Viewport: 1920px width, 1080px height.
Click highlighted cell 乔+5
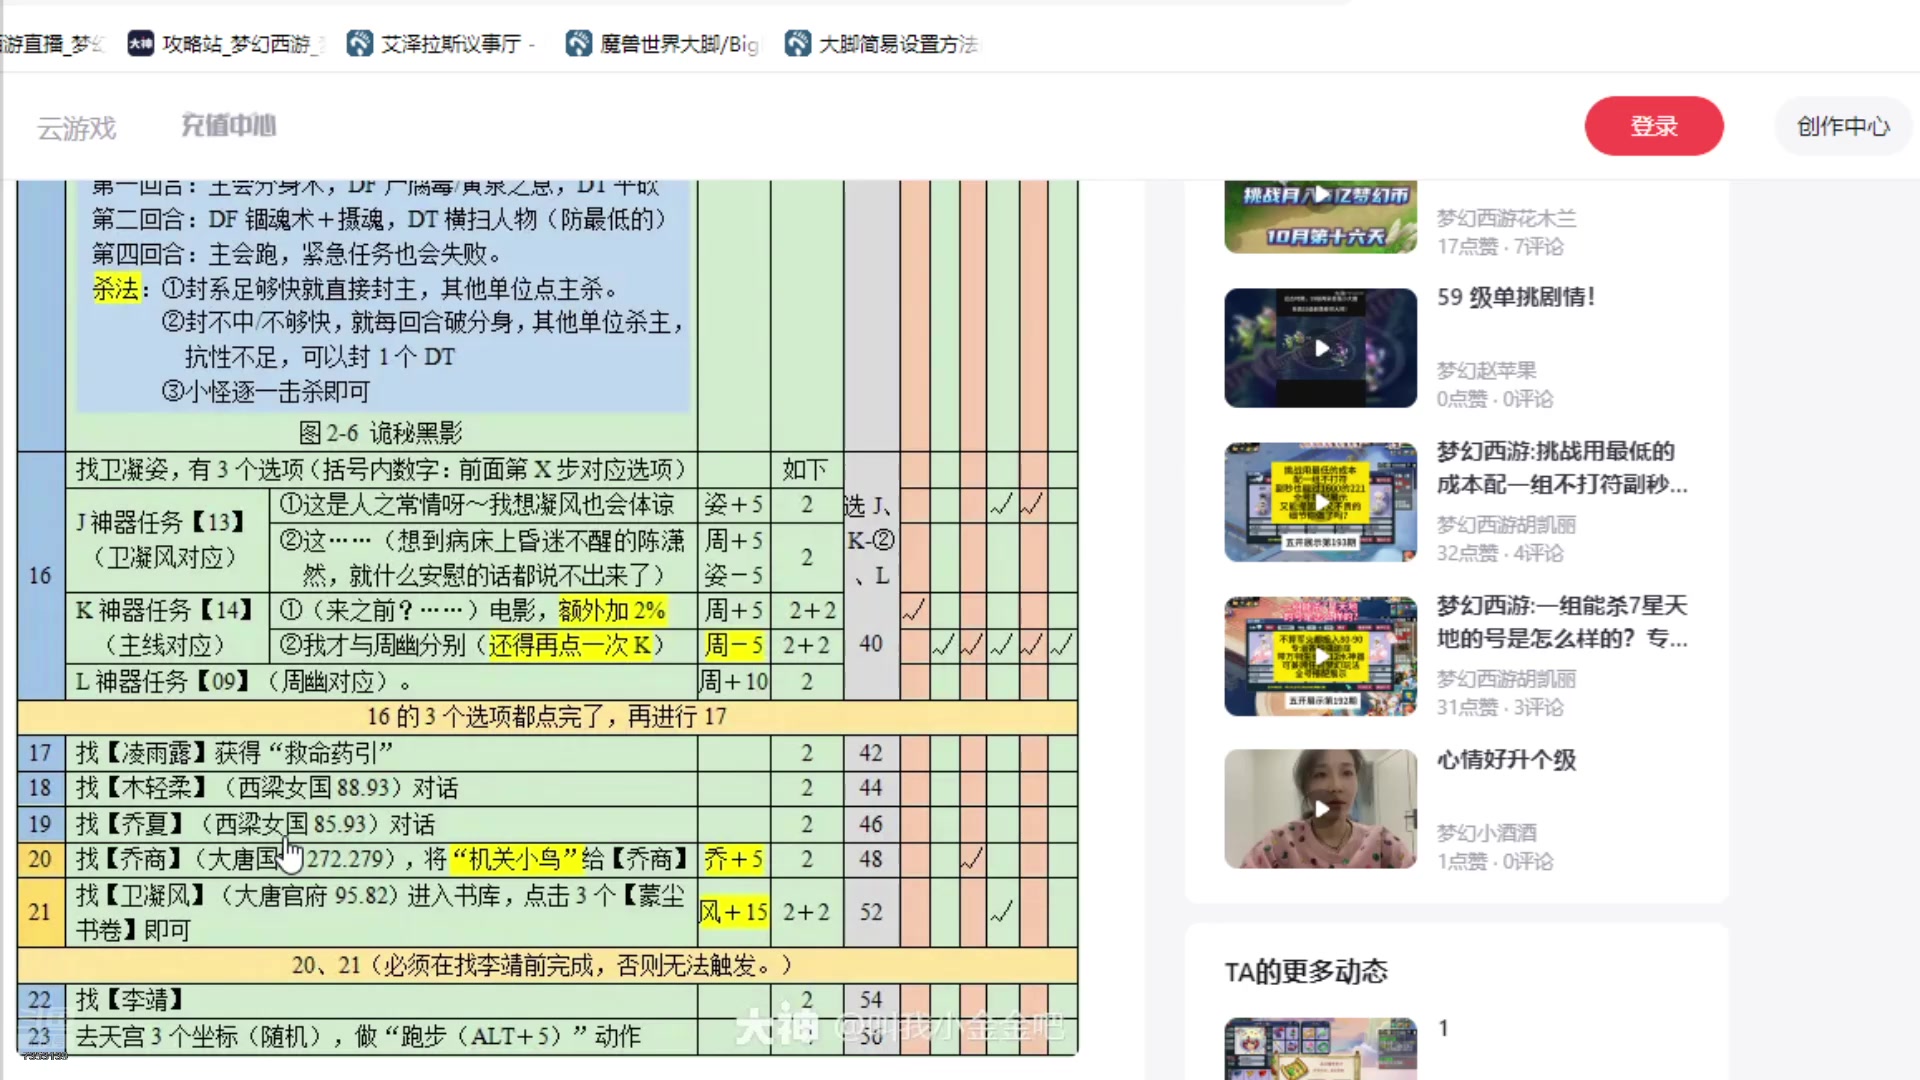tap(734, 859)
